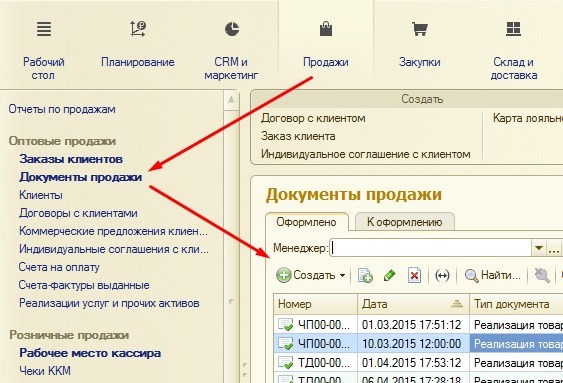The width and height of the screenshot is (563, 383).
Task: Create Карта лояльности from Создать panel
Action: pyautogui.click(x=528, y=118)
